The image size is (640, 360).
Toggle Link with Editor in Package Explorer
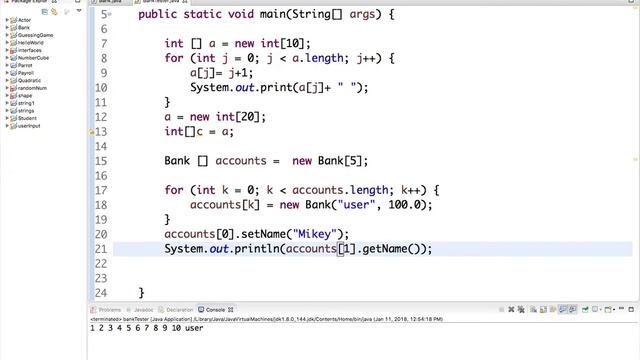click(54, 11)
